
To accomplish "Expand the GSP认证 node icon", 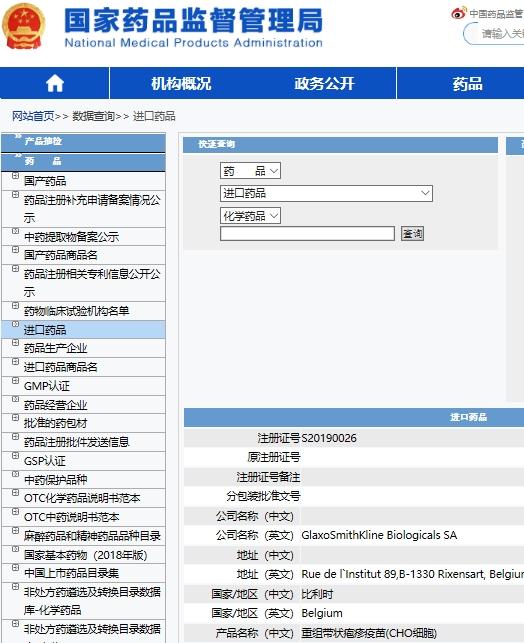I will pos(15,456).
